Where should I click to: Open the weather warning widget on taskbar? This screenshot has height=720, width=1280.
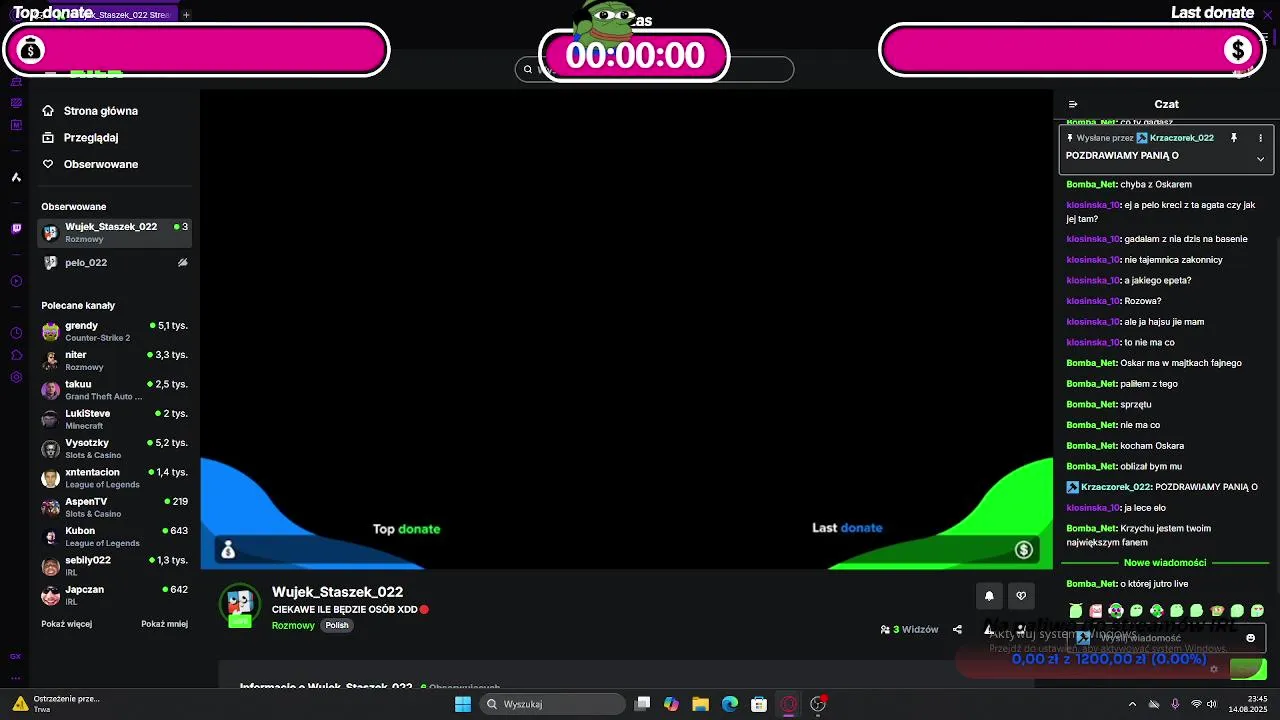(56, 704)
